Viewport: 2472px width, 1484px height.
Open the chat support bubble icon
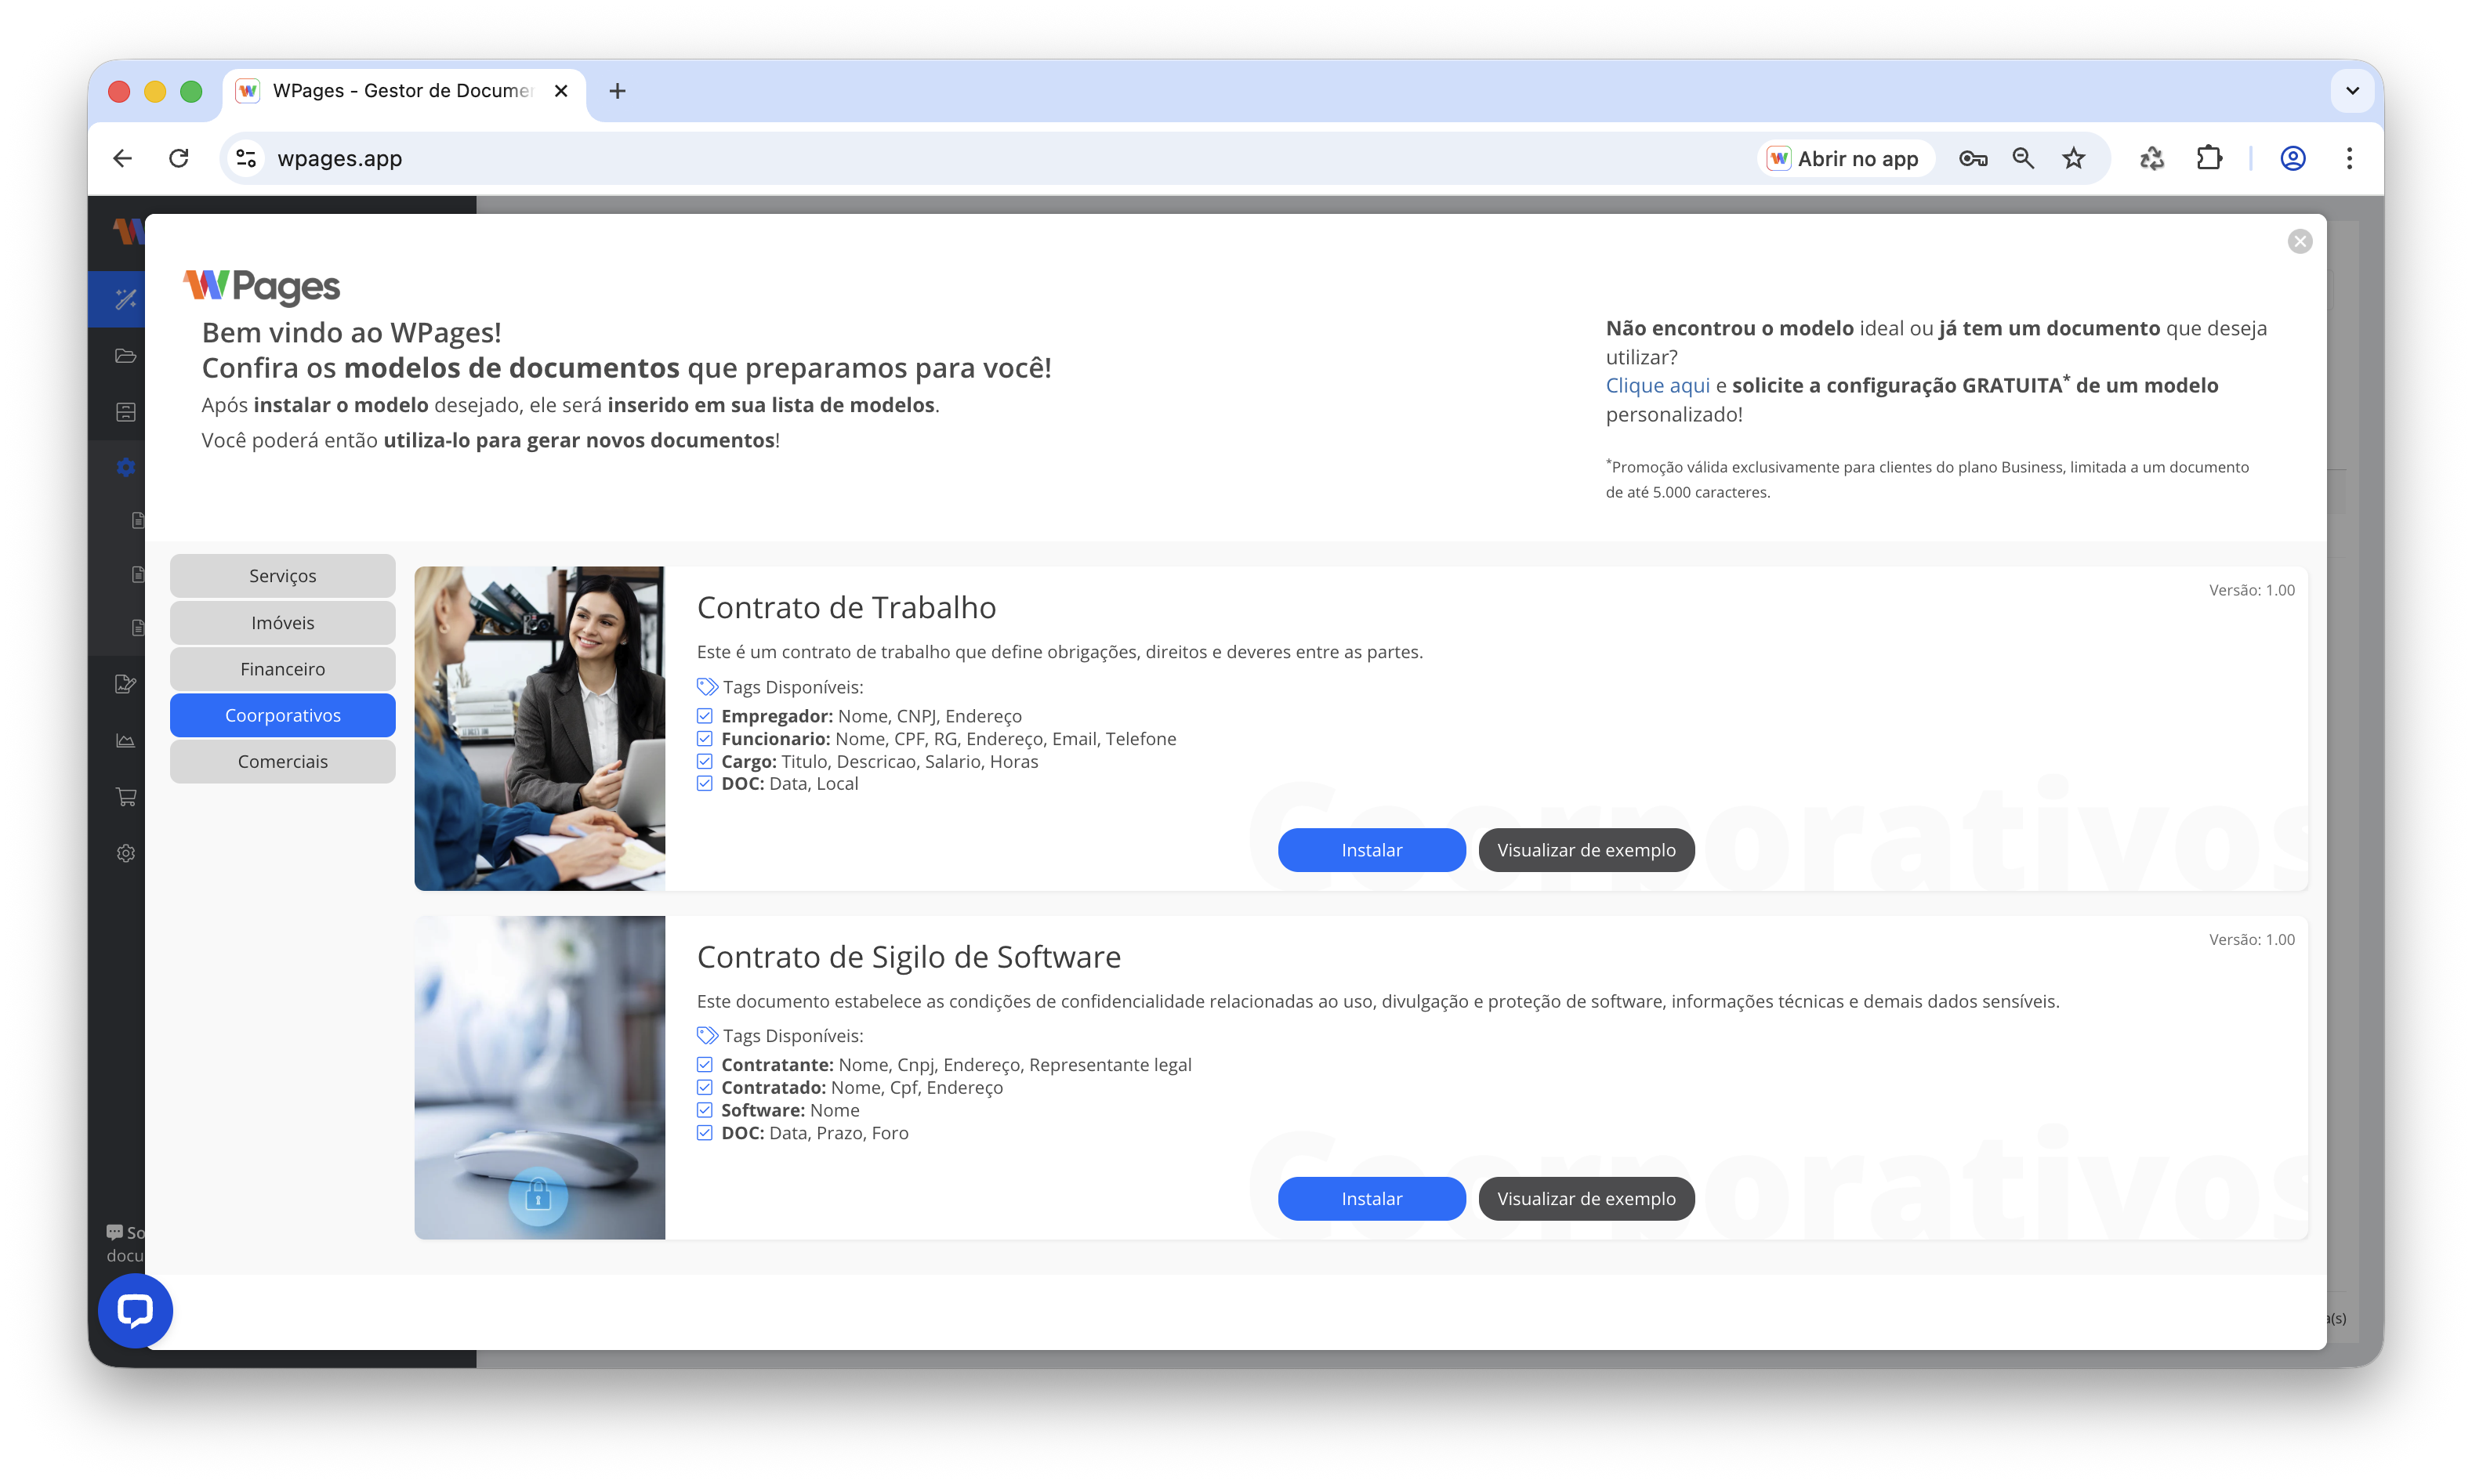click(135, 1310)
